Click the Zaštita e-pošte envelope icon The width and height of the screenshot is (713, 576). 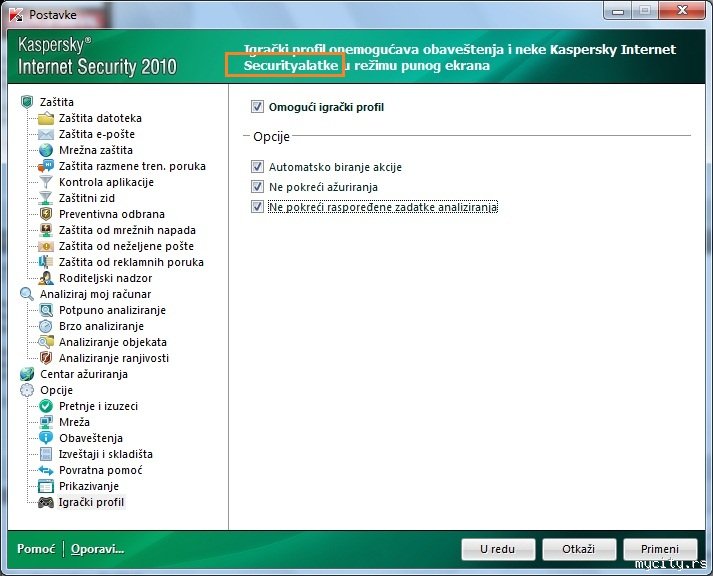tap(46, 134)
